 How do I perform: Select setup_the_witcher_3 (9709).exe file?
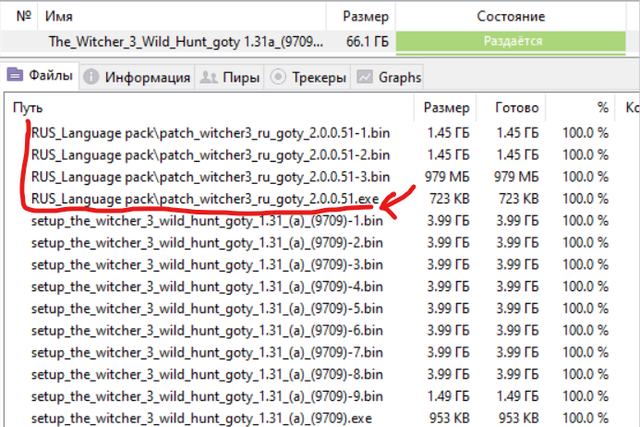pyautogui.click(x=201, y=417)
